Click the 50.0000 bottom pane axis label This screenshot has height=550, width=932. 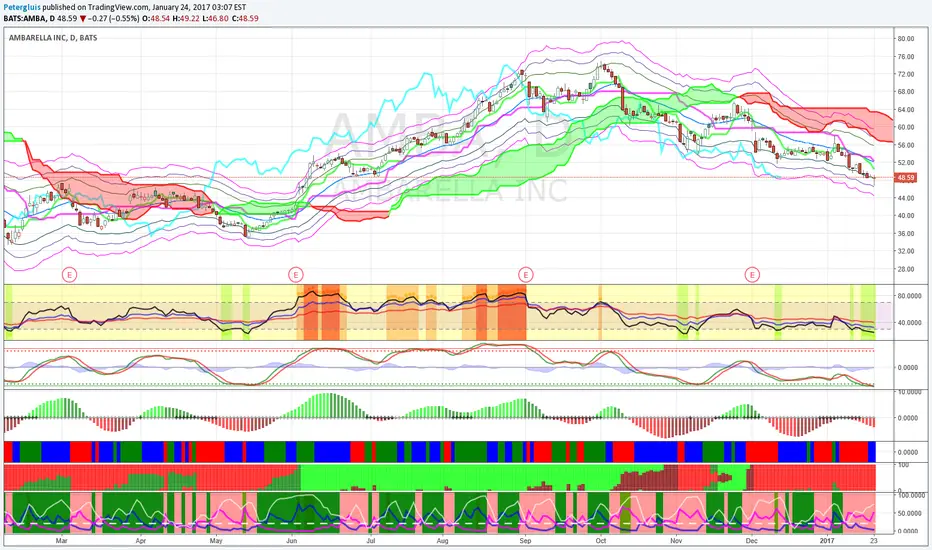click(x=909, y=513)
